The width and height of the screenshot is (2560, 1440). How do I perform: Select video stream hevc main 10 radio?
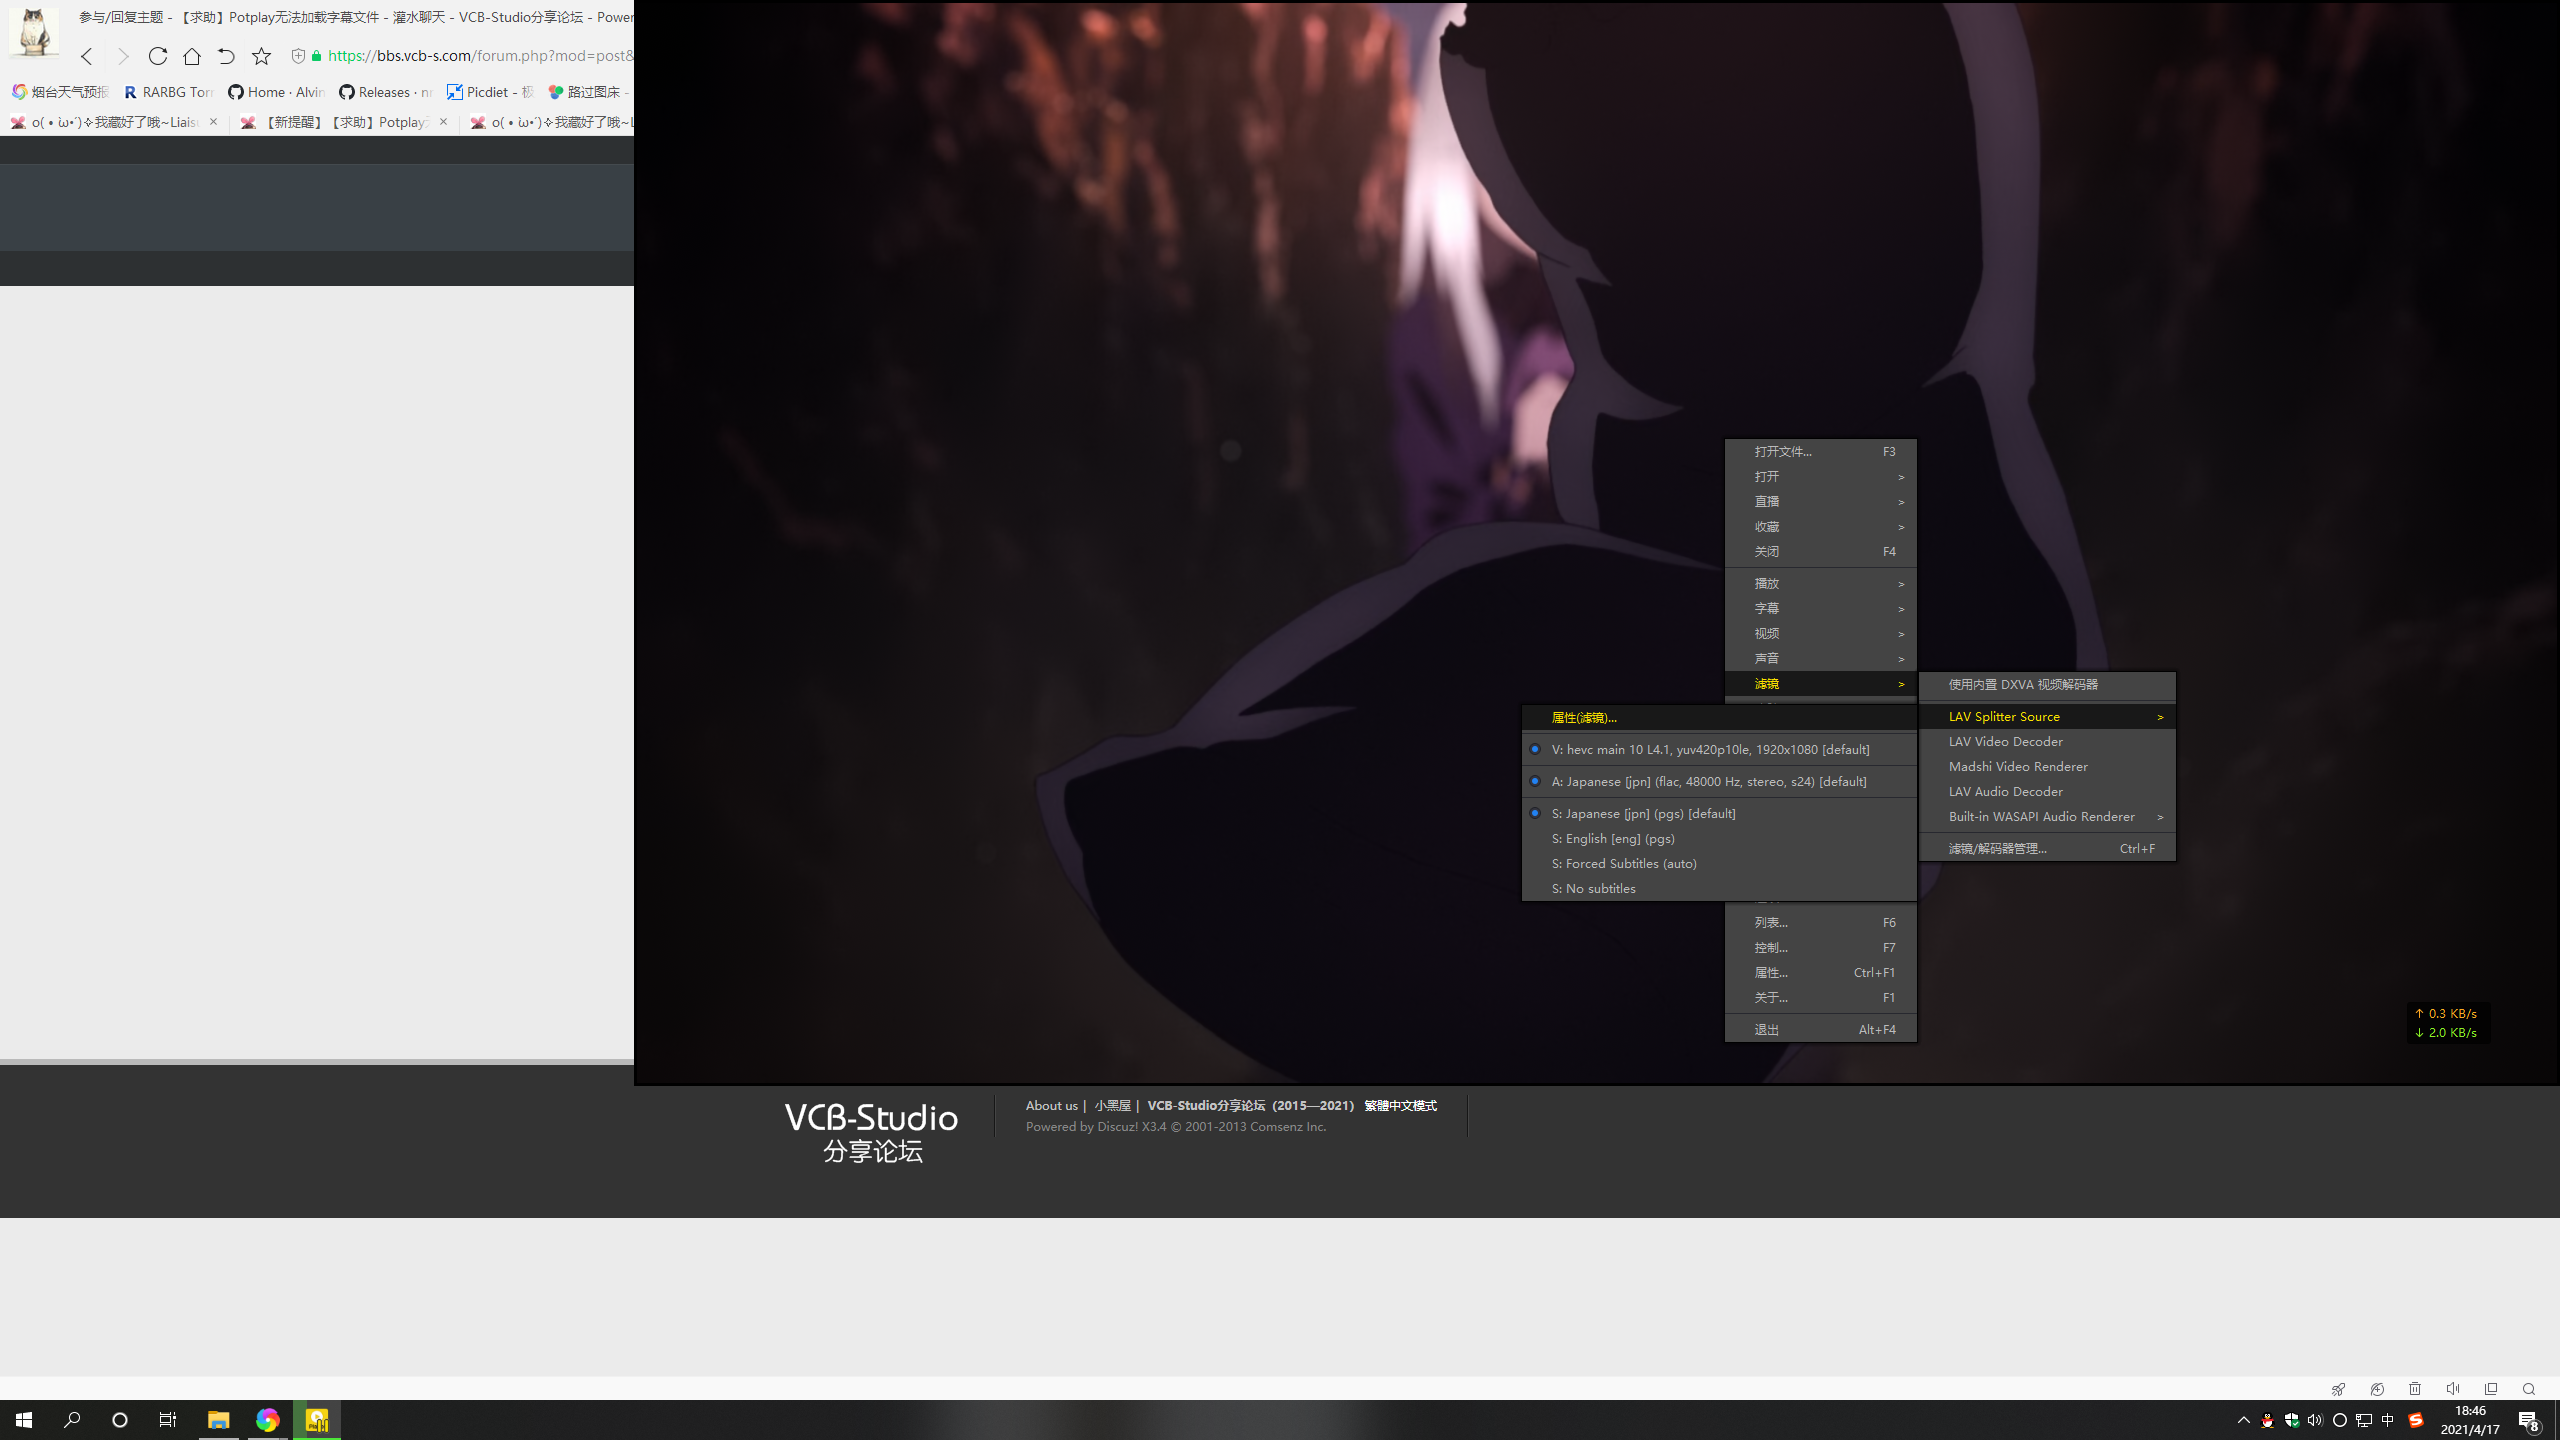tap(1719, 750)
